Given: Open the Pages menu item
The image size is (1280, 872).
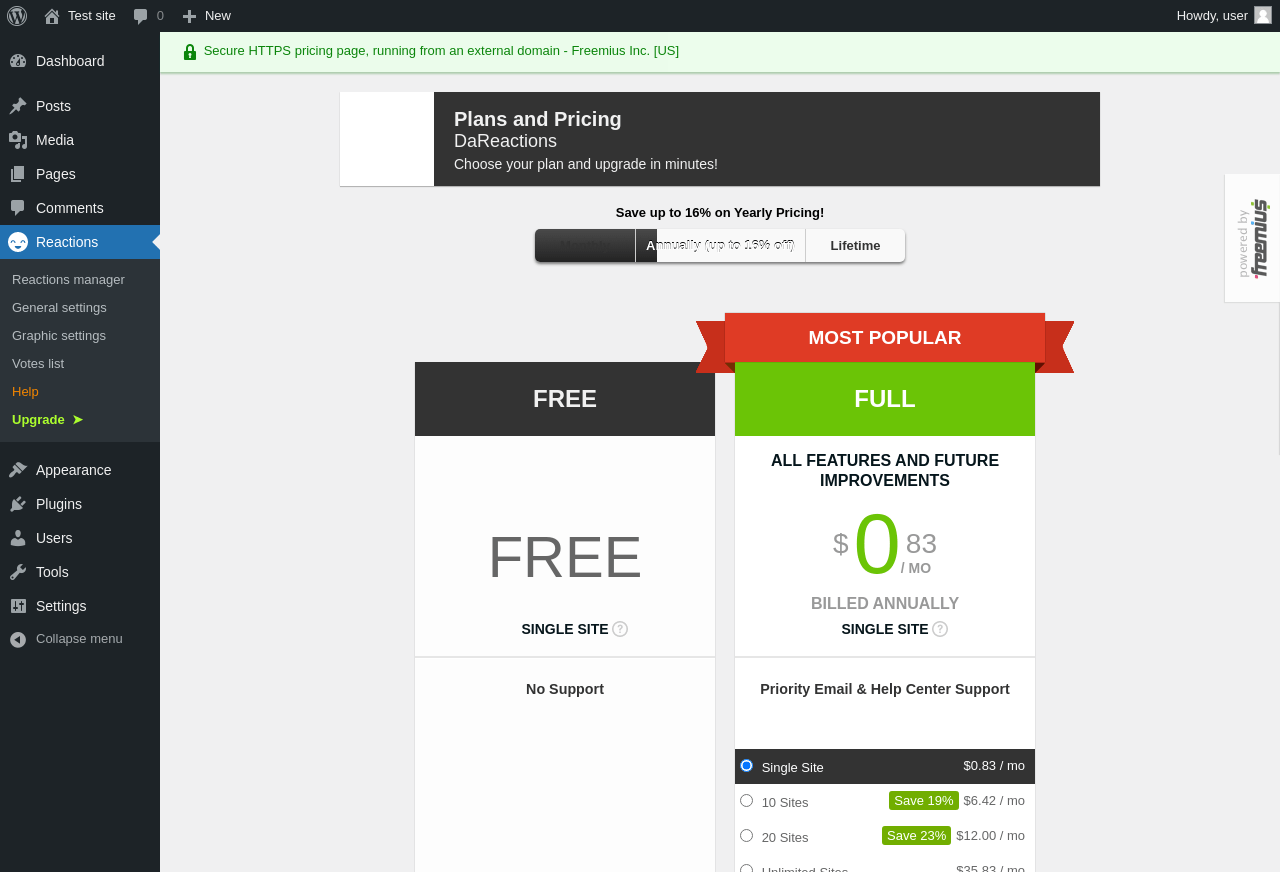Looking at the screenshot, I should pos(80,174).
